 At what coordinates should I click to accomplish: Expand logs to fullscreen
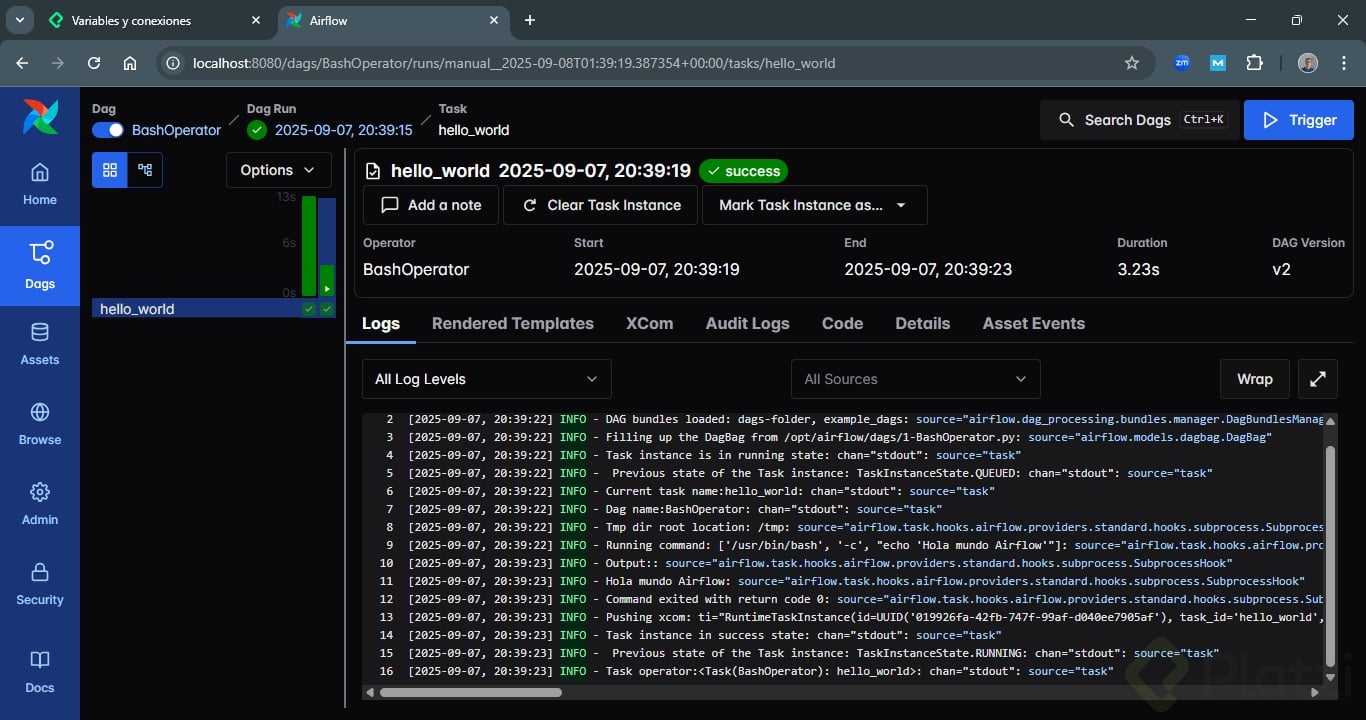click(1318, 379)
